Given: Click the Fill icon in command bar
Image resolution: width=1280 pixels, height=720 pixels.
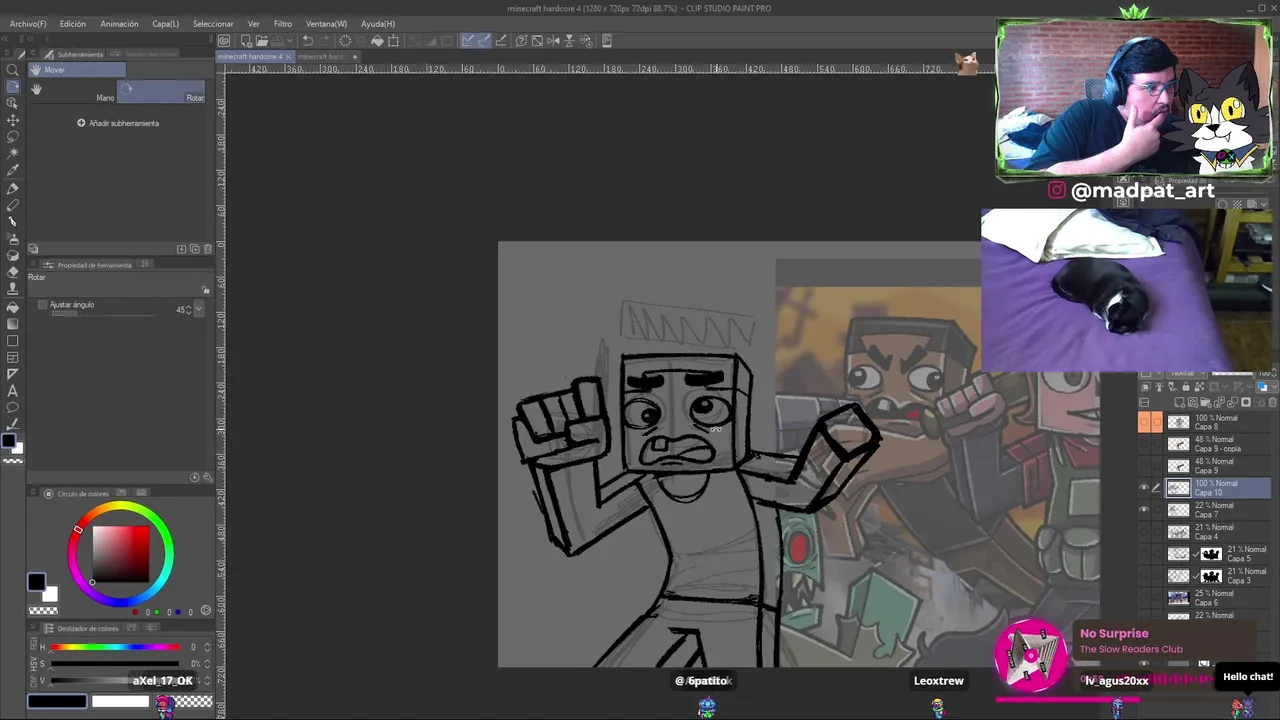Looking at the screenshot, I should coord(377,41).
